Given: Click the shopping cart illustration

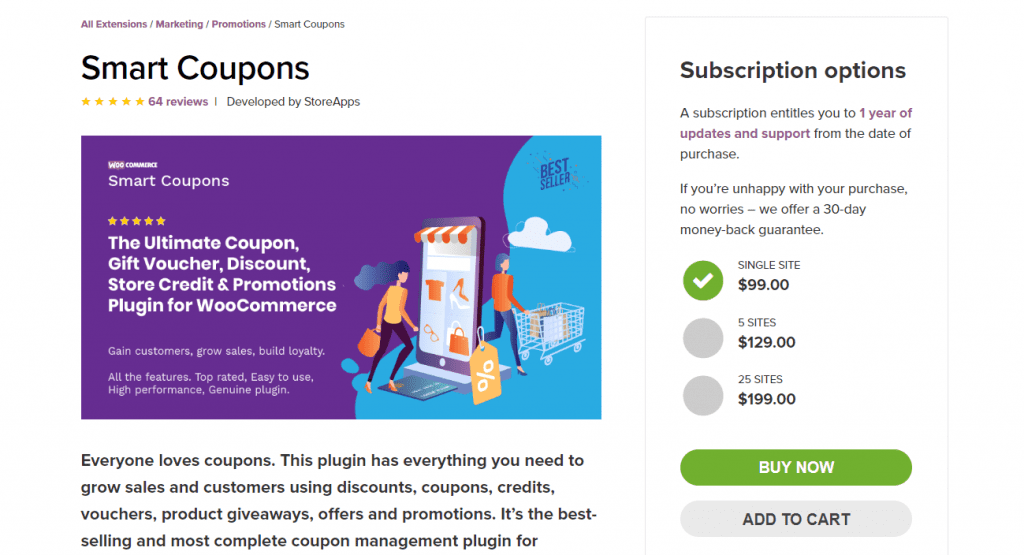Looking at the screenshot, I should pyautogui.click(x=549, y=332).
